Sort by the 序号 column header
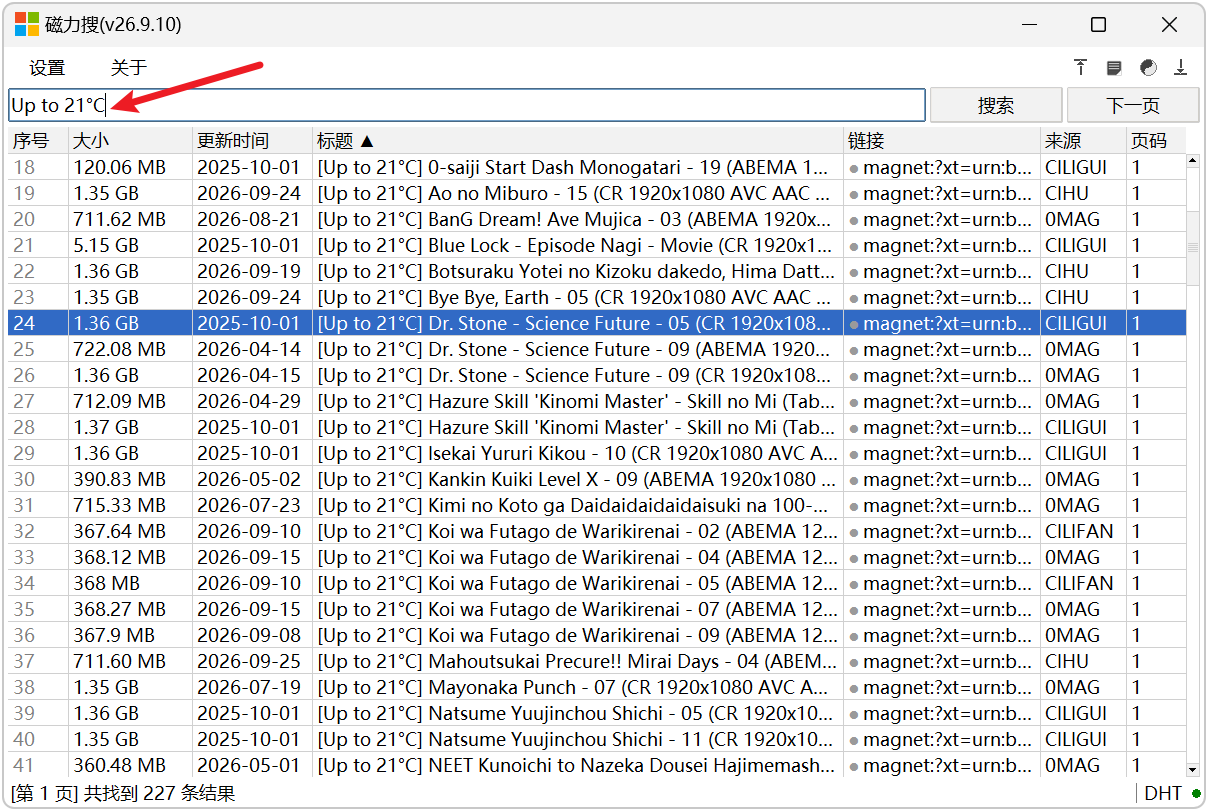Image resolution: width=1208 pixels, height=810 pixels. pyautogui.click(x=38, y=141)
